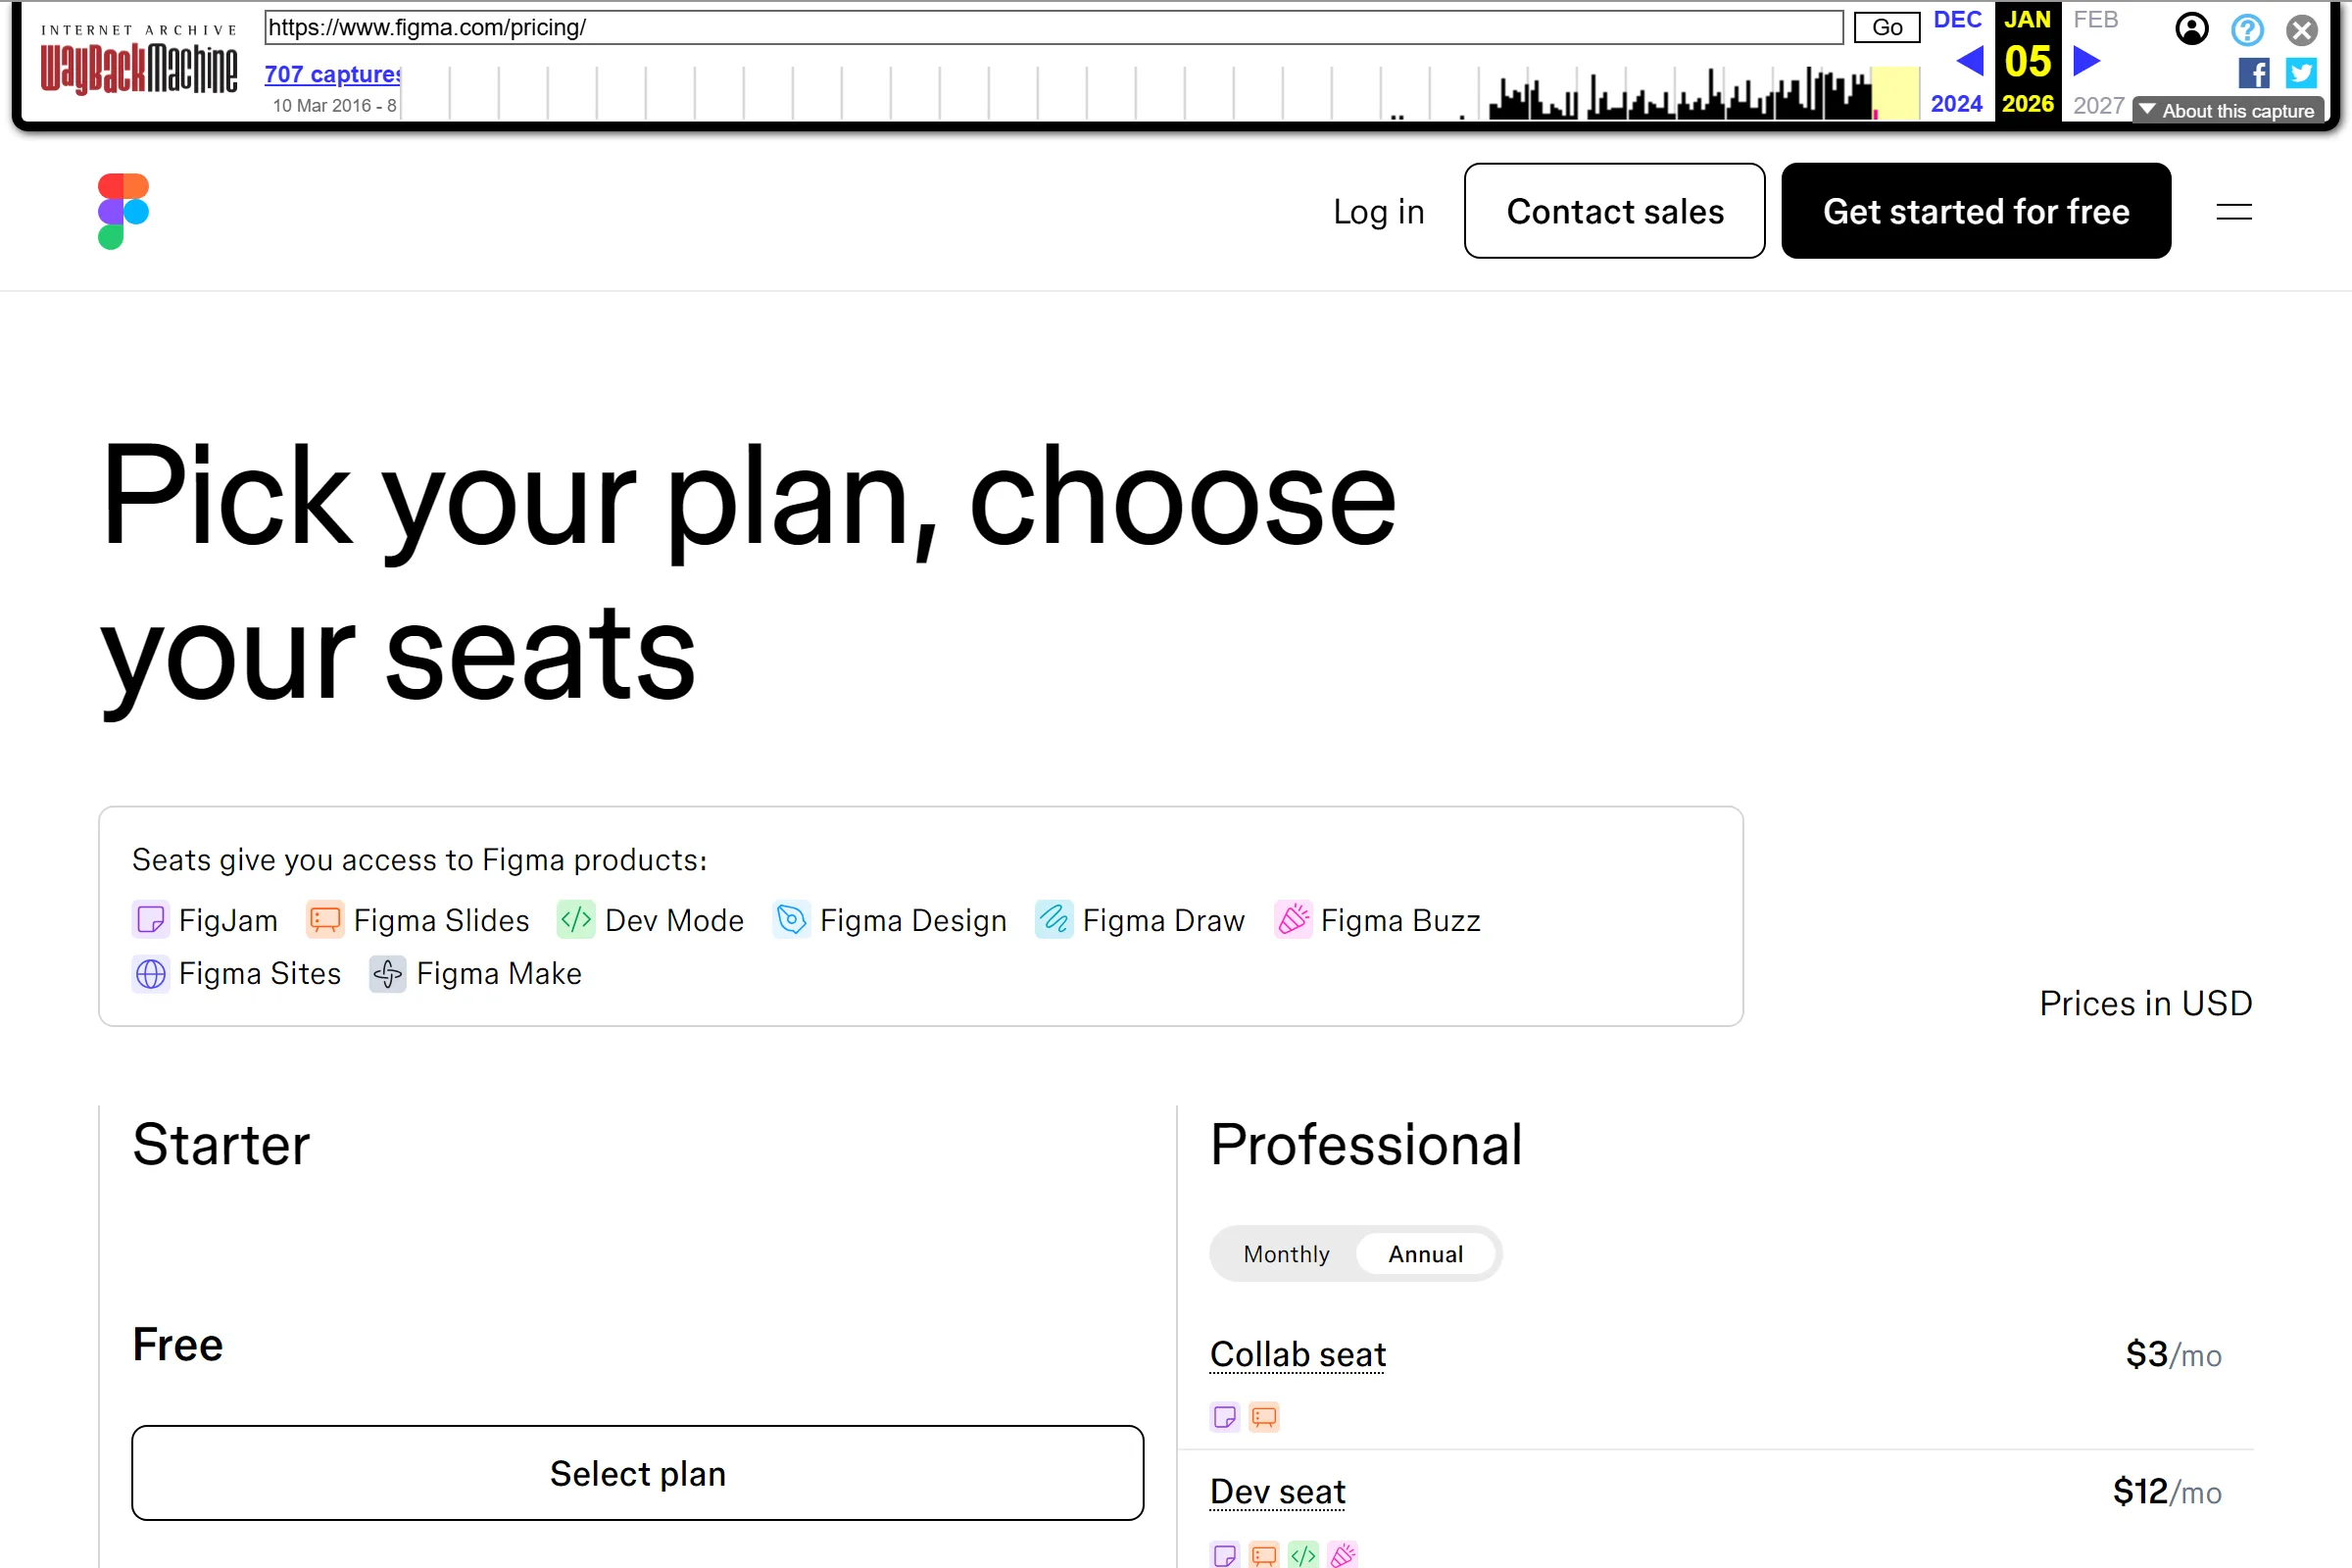This screenshot has width=2352, height=1568.
Task: Switch Professional billing to Annual
Action: coord(1425,1253)
